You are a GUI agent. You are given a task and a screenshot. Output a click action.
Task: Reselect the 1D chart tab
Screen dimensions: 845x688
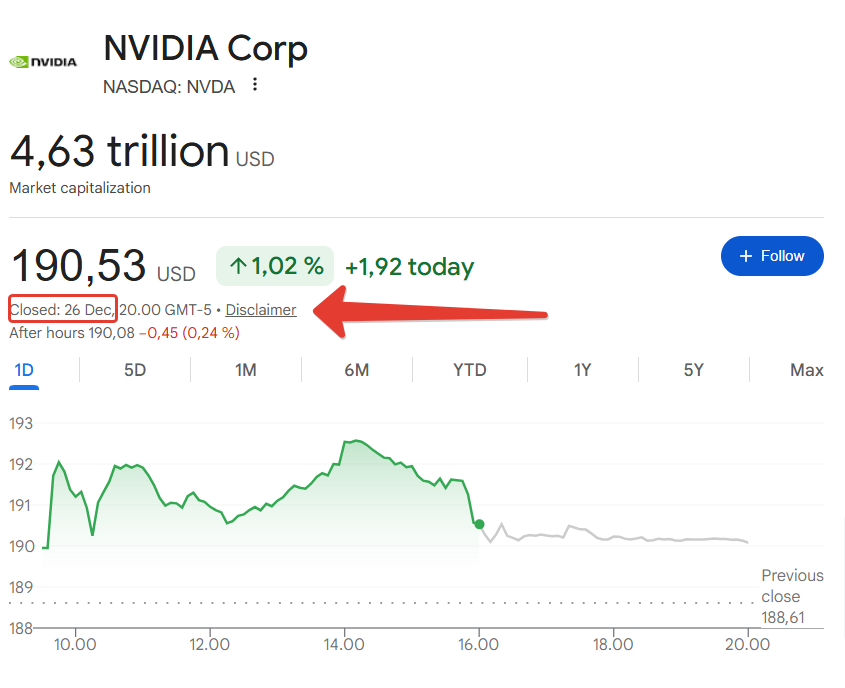pos(25,370)
